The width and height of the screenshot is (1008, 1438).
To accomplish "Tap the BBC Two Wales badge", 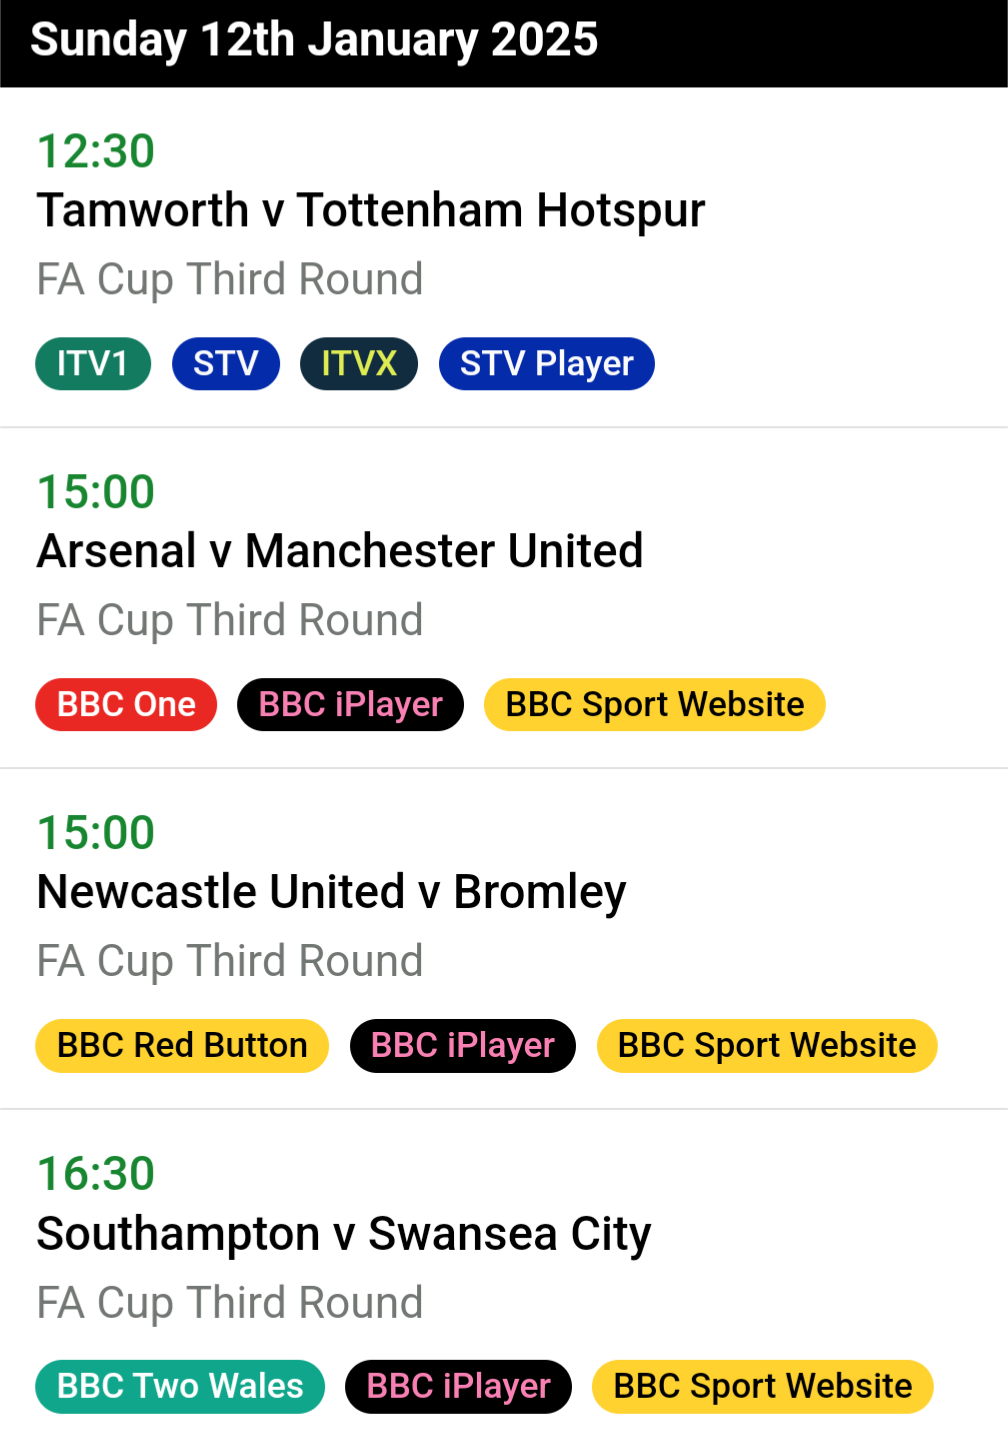I will [180, 1387].
